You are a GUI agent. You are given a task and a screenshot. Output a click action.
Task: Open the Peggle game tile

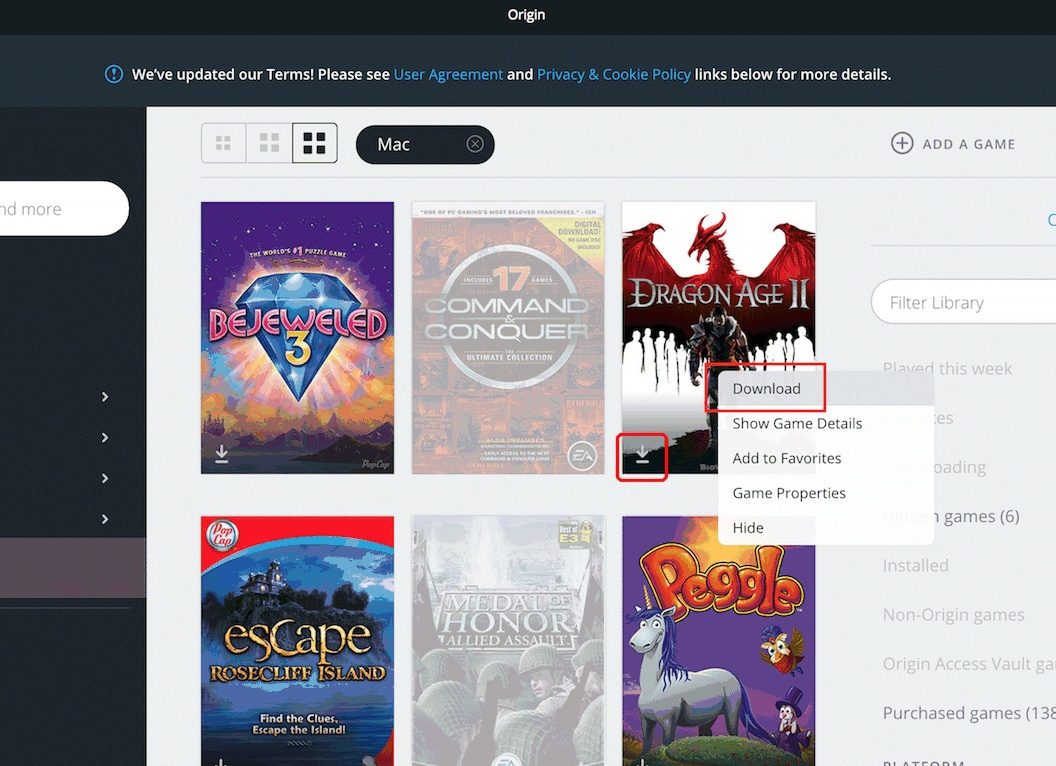coord(719,641)
